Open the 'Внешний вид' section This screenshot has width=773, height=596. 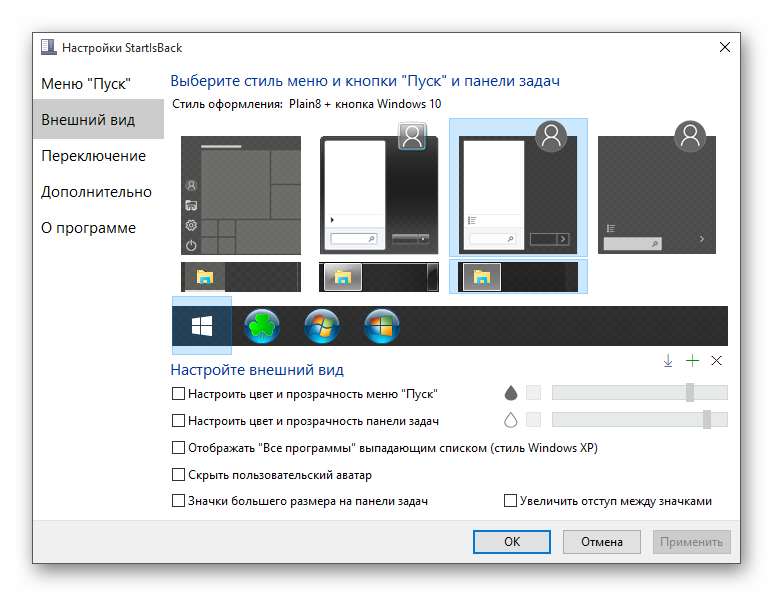click(99, 119)
